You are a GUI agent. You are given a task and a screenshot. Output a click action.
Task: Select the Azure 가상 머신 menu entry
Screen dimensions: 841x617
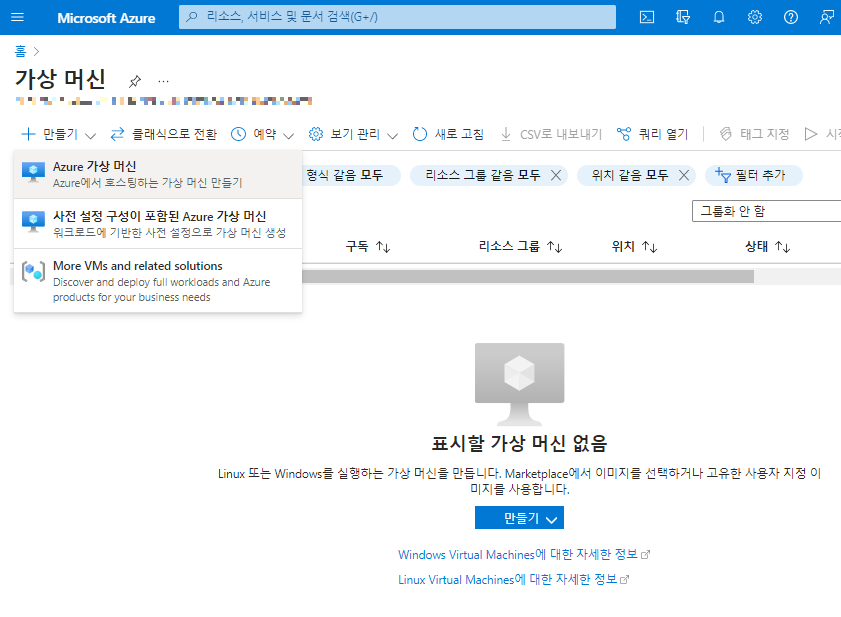point(158,174)
